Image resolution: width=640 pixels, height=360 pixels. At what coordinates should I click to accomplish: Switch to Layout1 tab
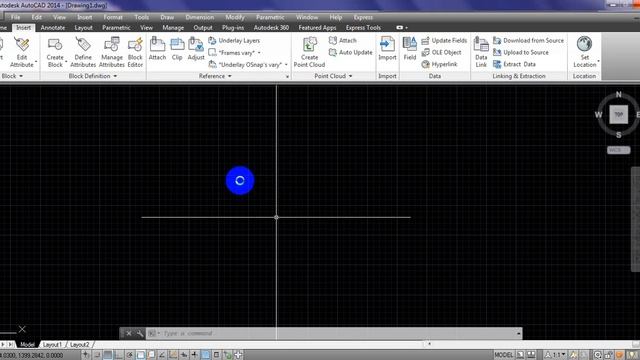pos(52,344)
